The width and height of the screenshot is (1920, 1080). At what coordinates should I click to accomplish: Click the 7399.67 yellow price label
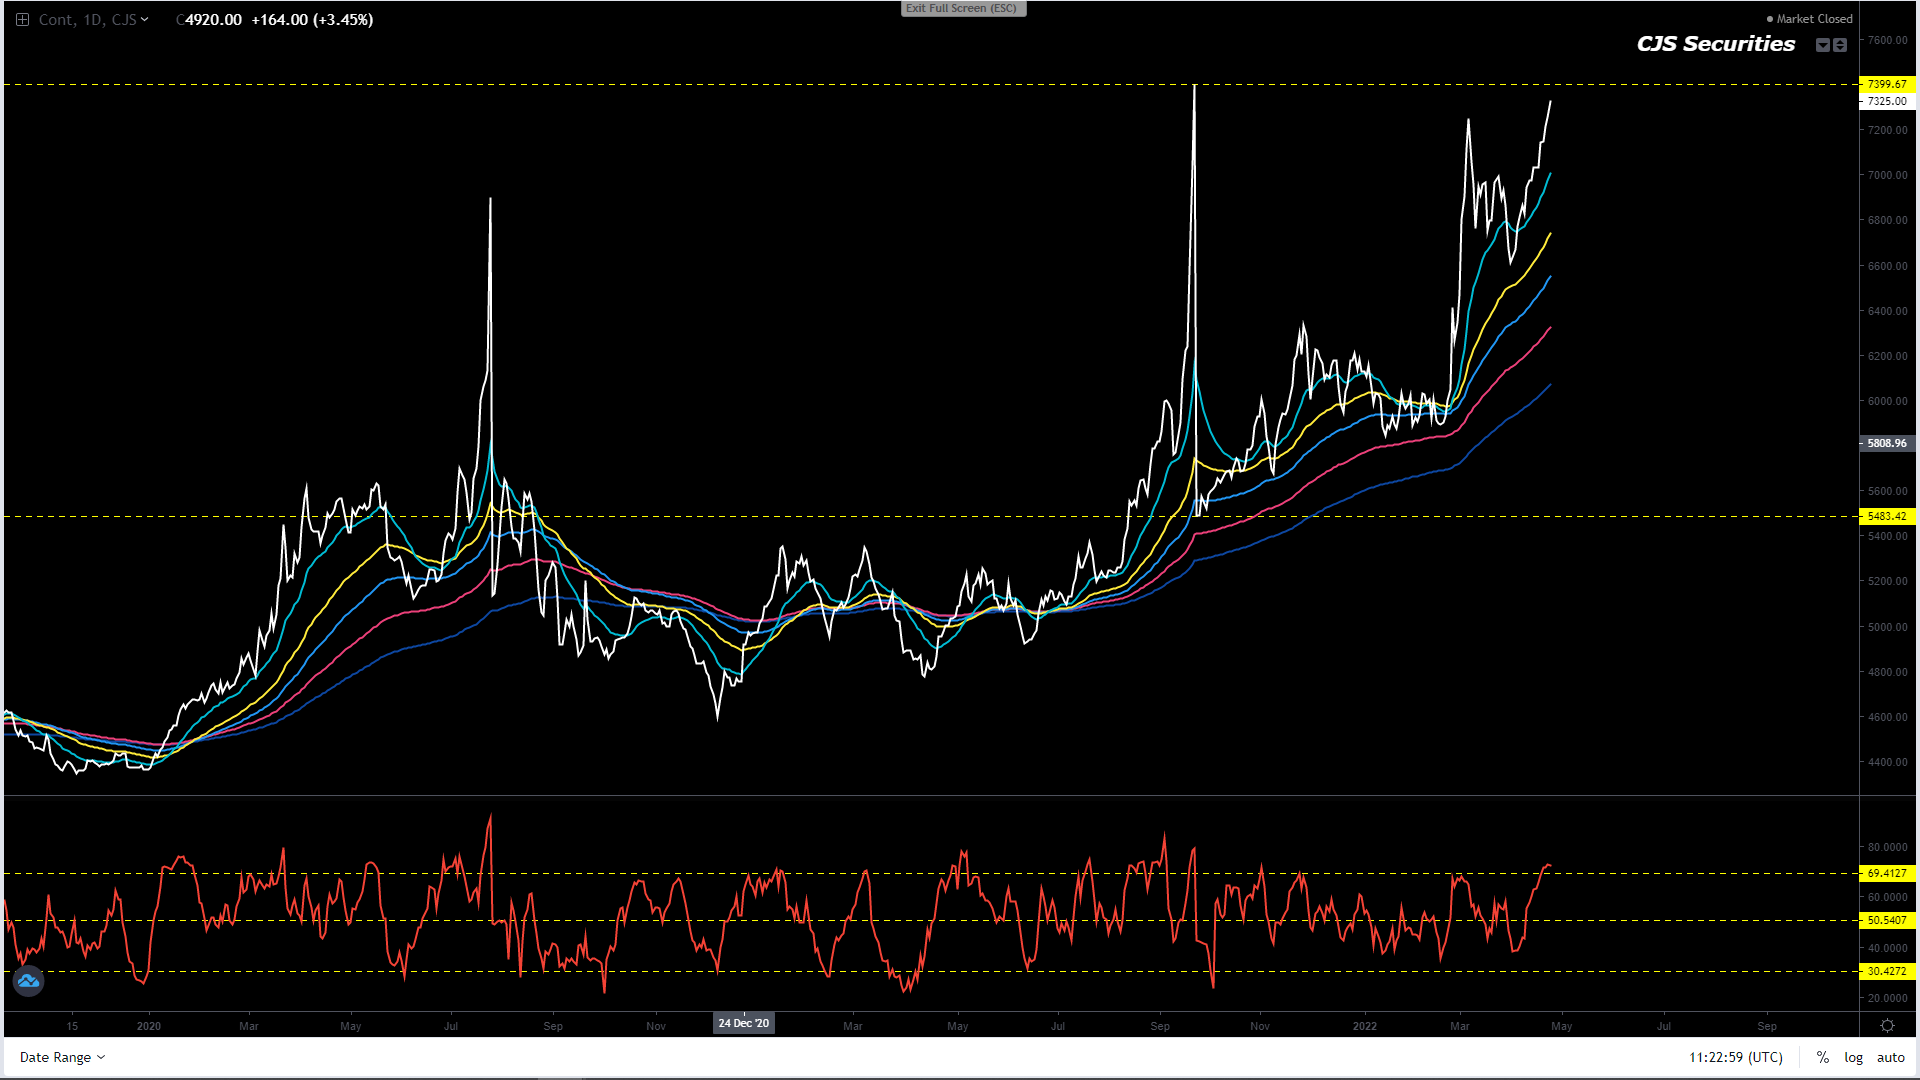tap(1886, 84)
